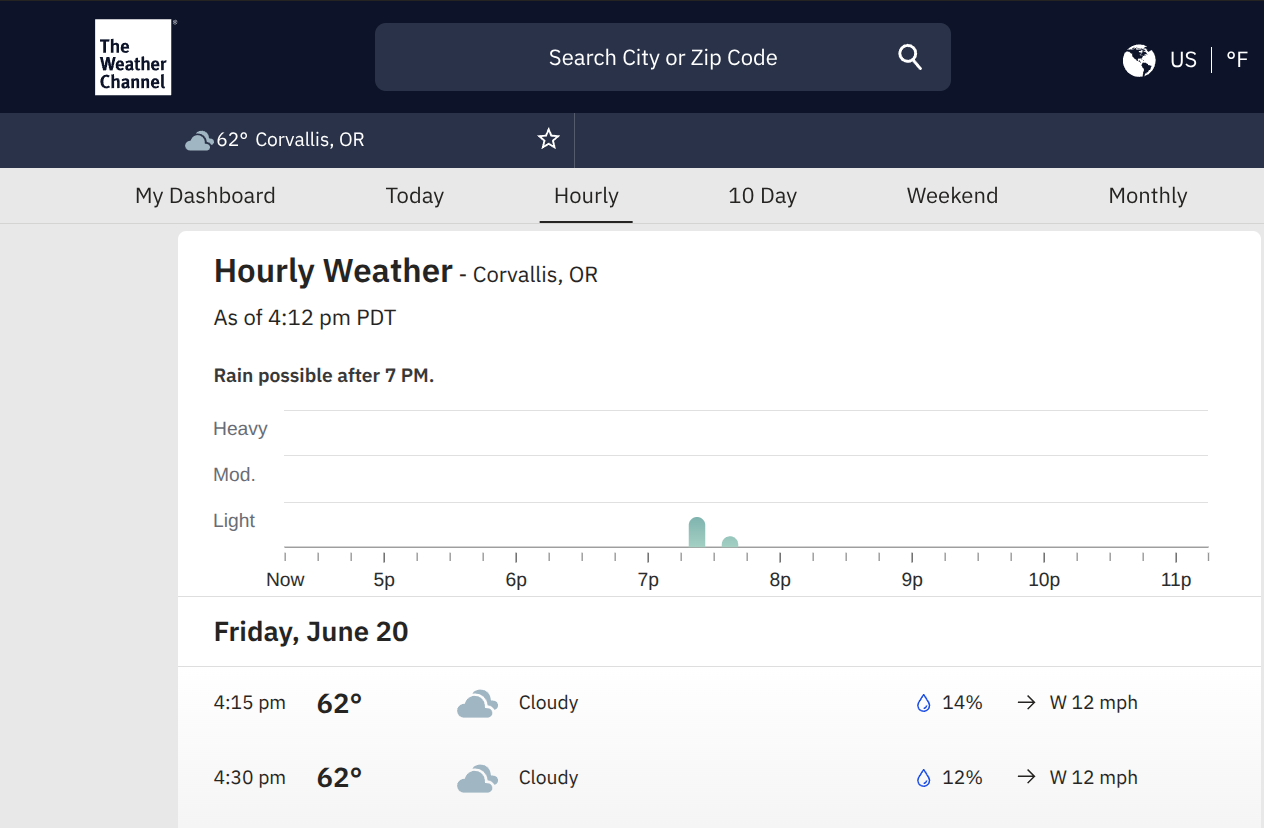1264x828 pixels.
Task: Open the US region selector
Action: (x=1183, y=60)
